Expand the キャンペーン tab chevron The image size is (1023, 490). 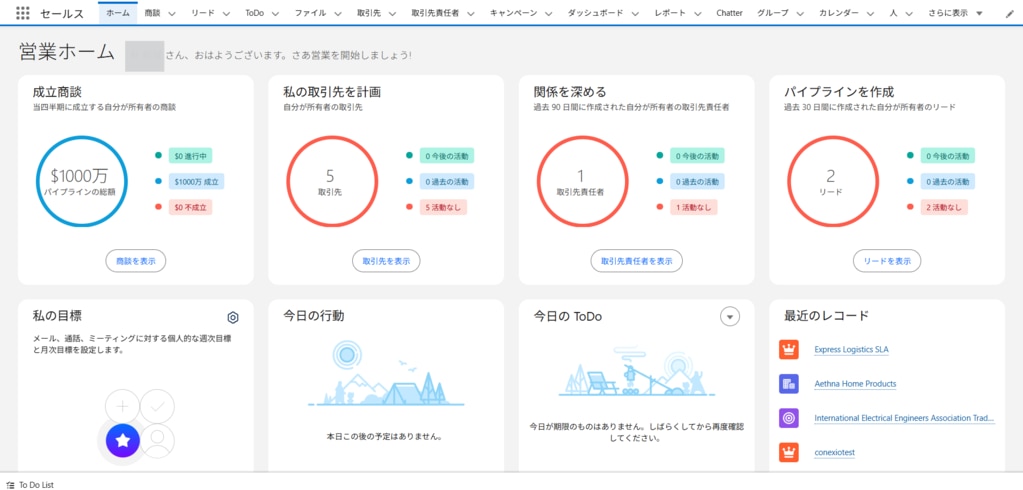click(x=549, y=14)
